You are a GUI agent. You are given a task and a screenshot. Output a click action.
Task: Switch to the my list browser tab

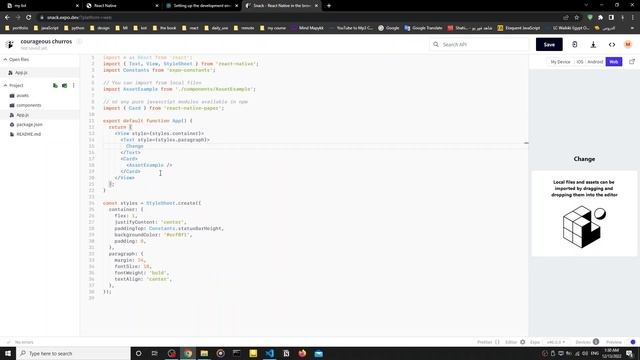click(x=42, y=6)
